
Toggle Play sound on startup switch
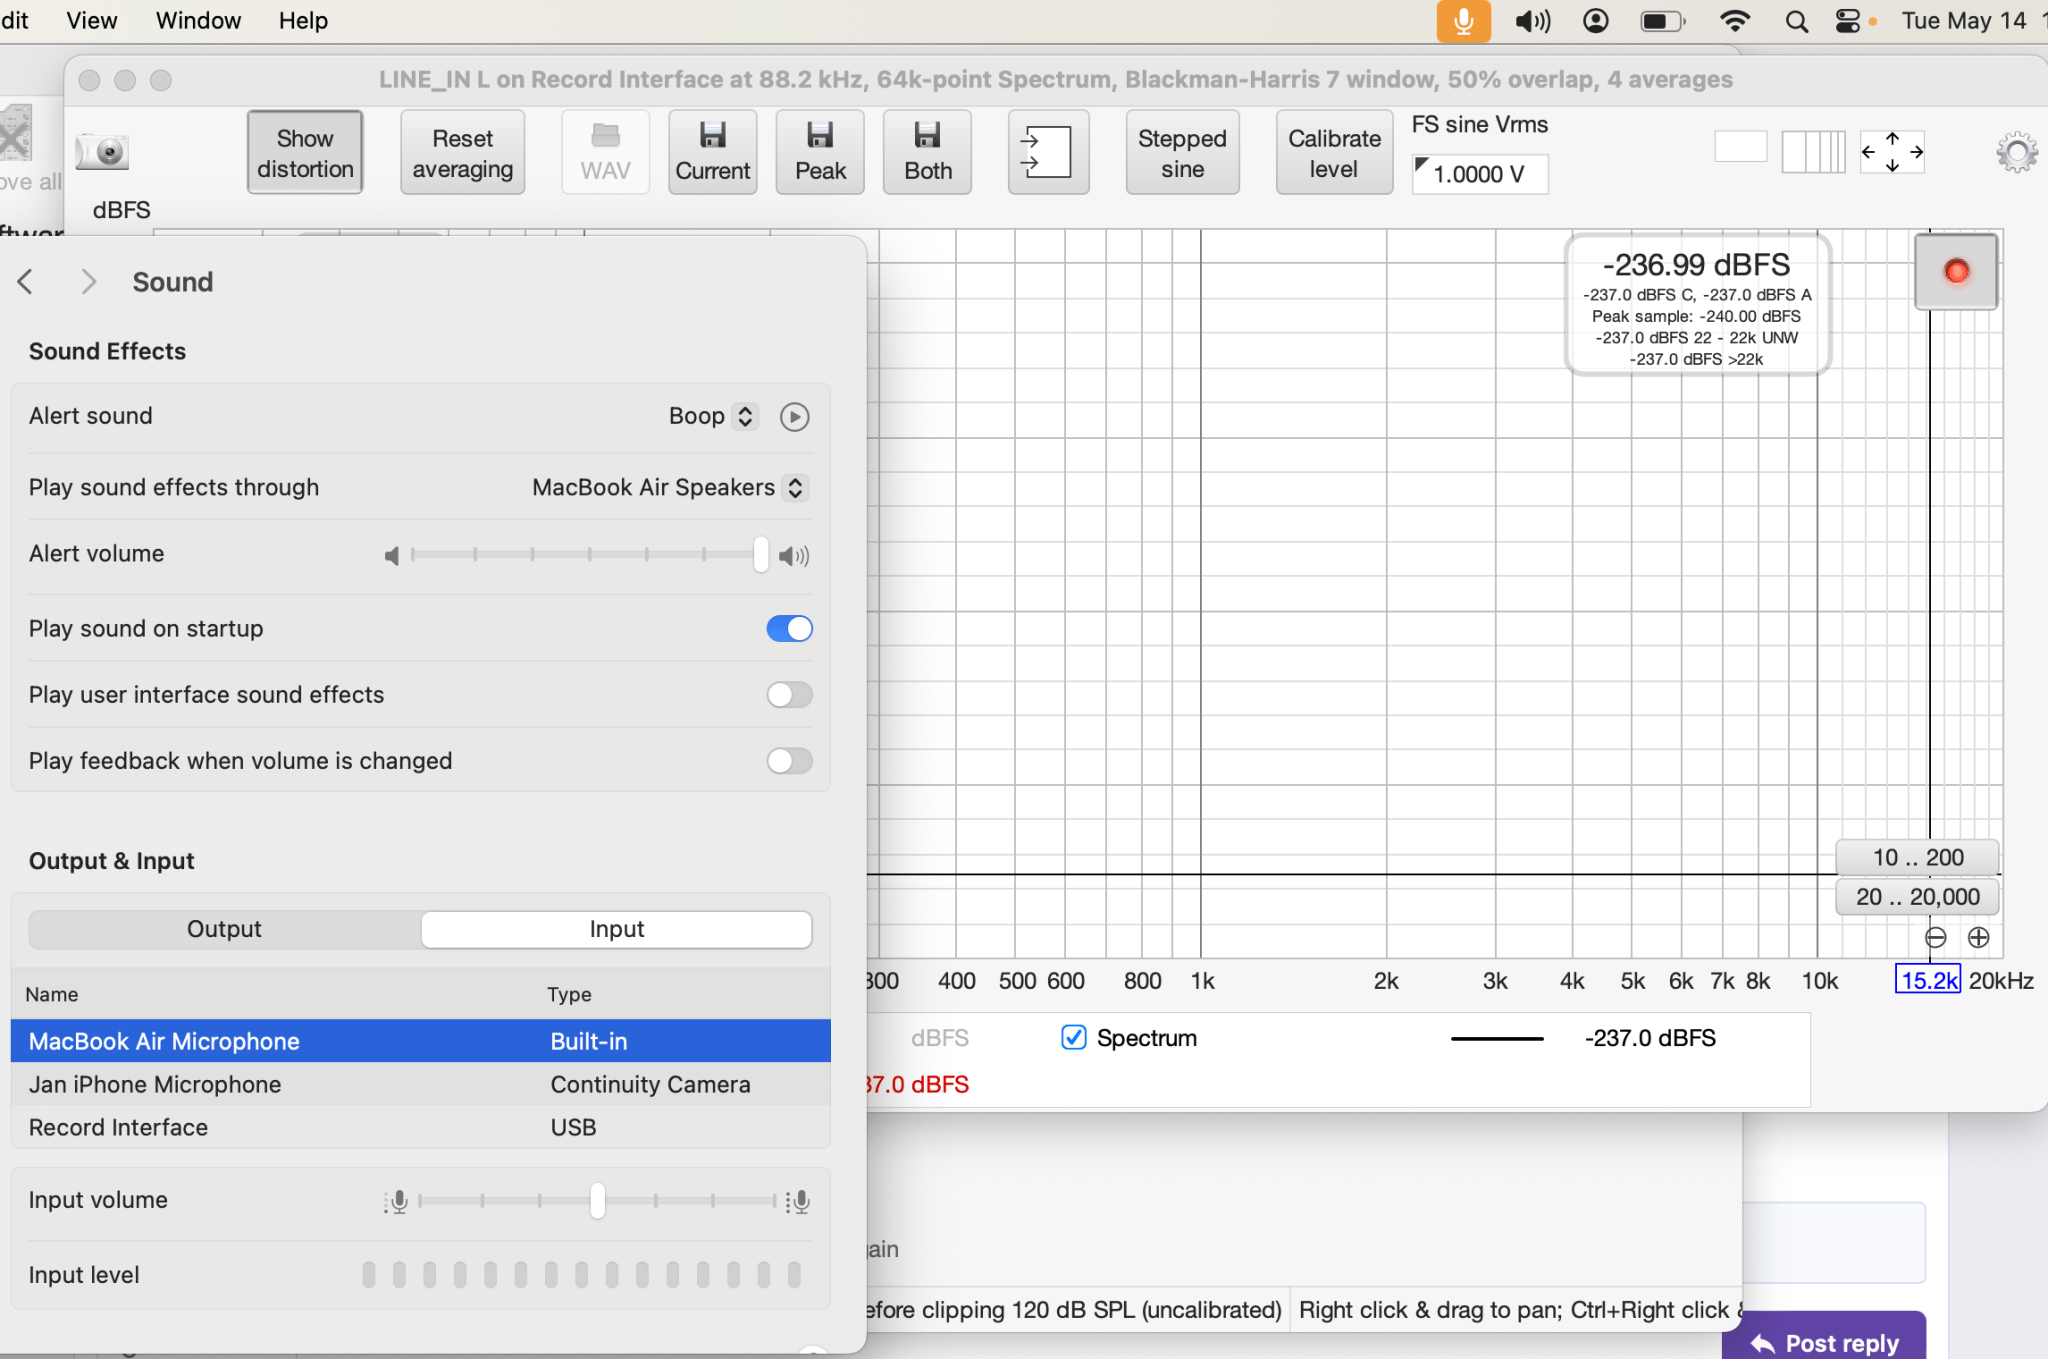tap(789, 628)
